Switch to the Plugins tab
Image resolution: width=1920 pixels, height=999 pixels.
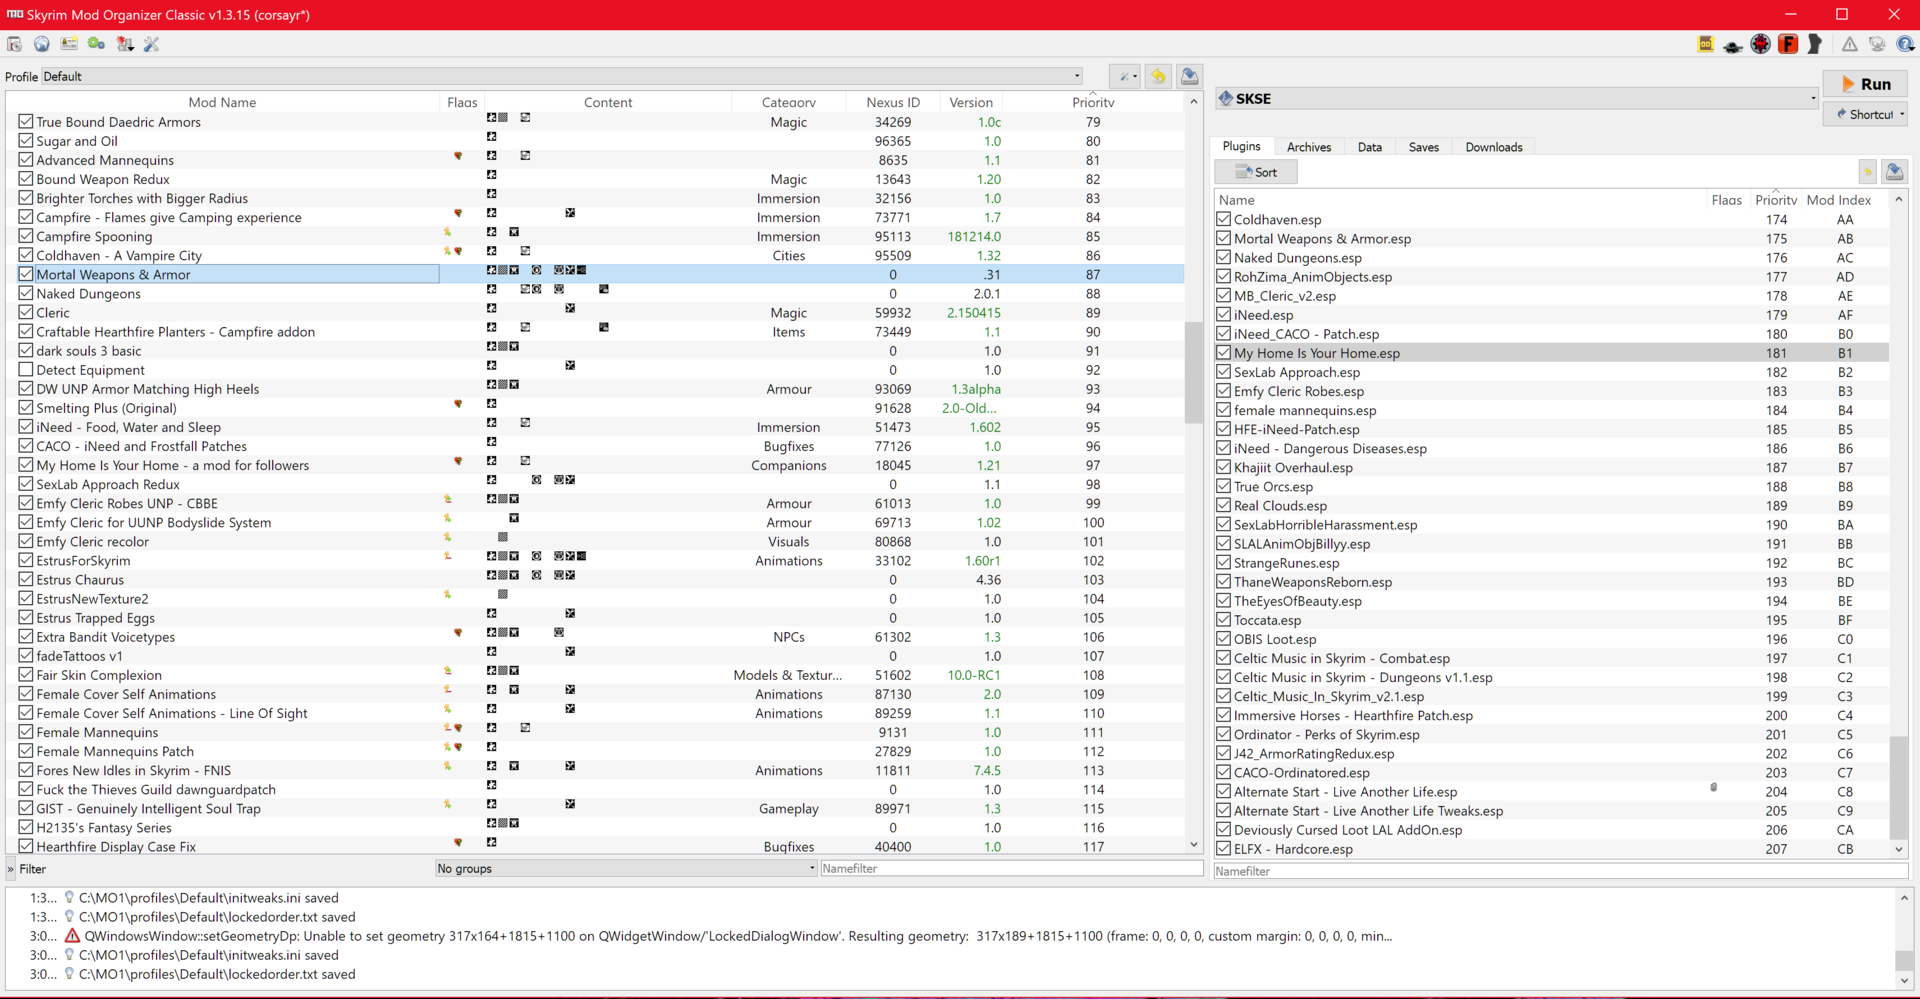(1241, 146)
